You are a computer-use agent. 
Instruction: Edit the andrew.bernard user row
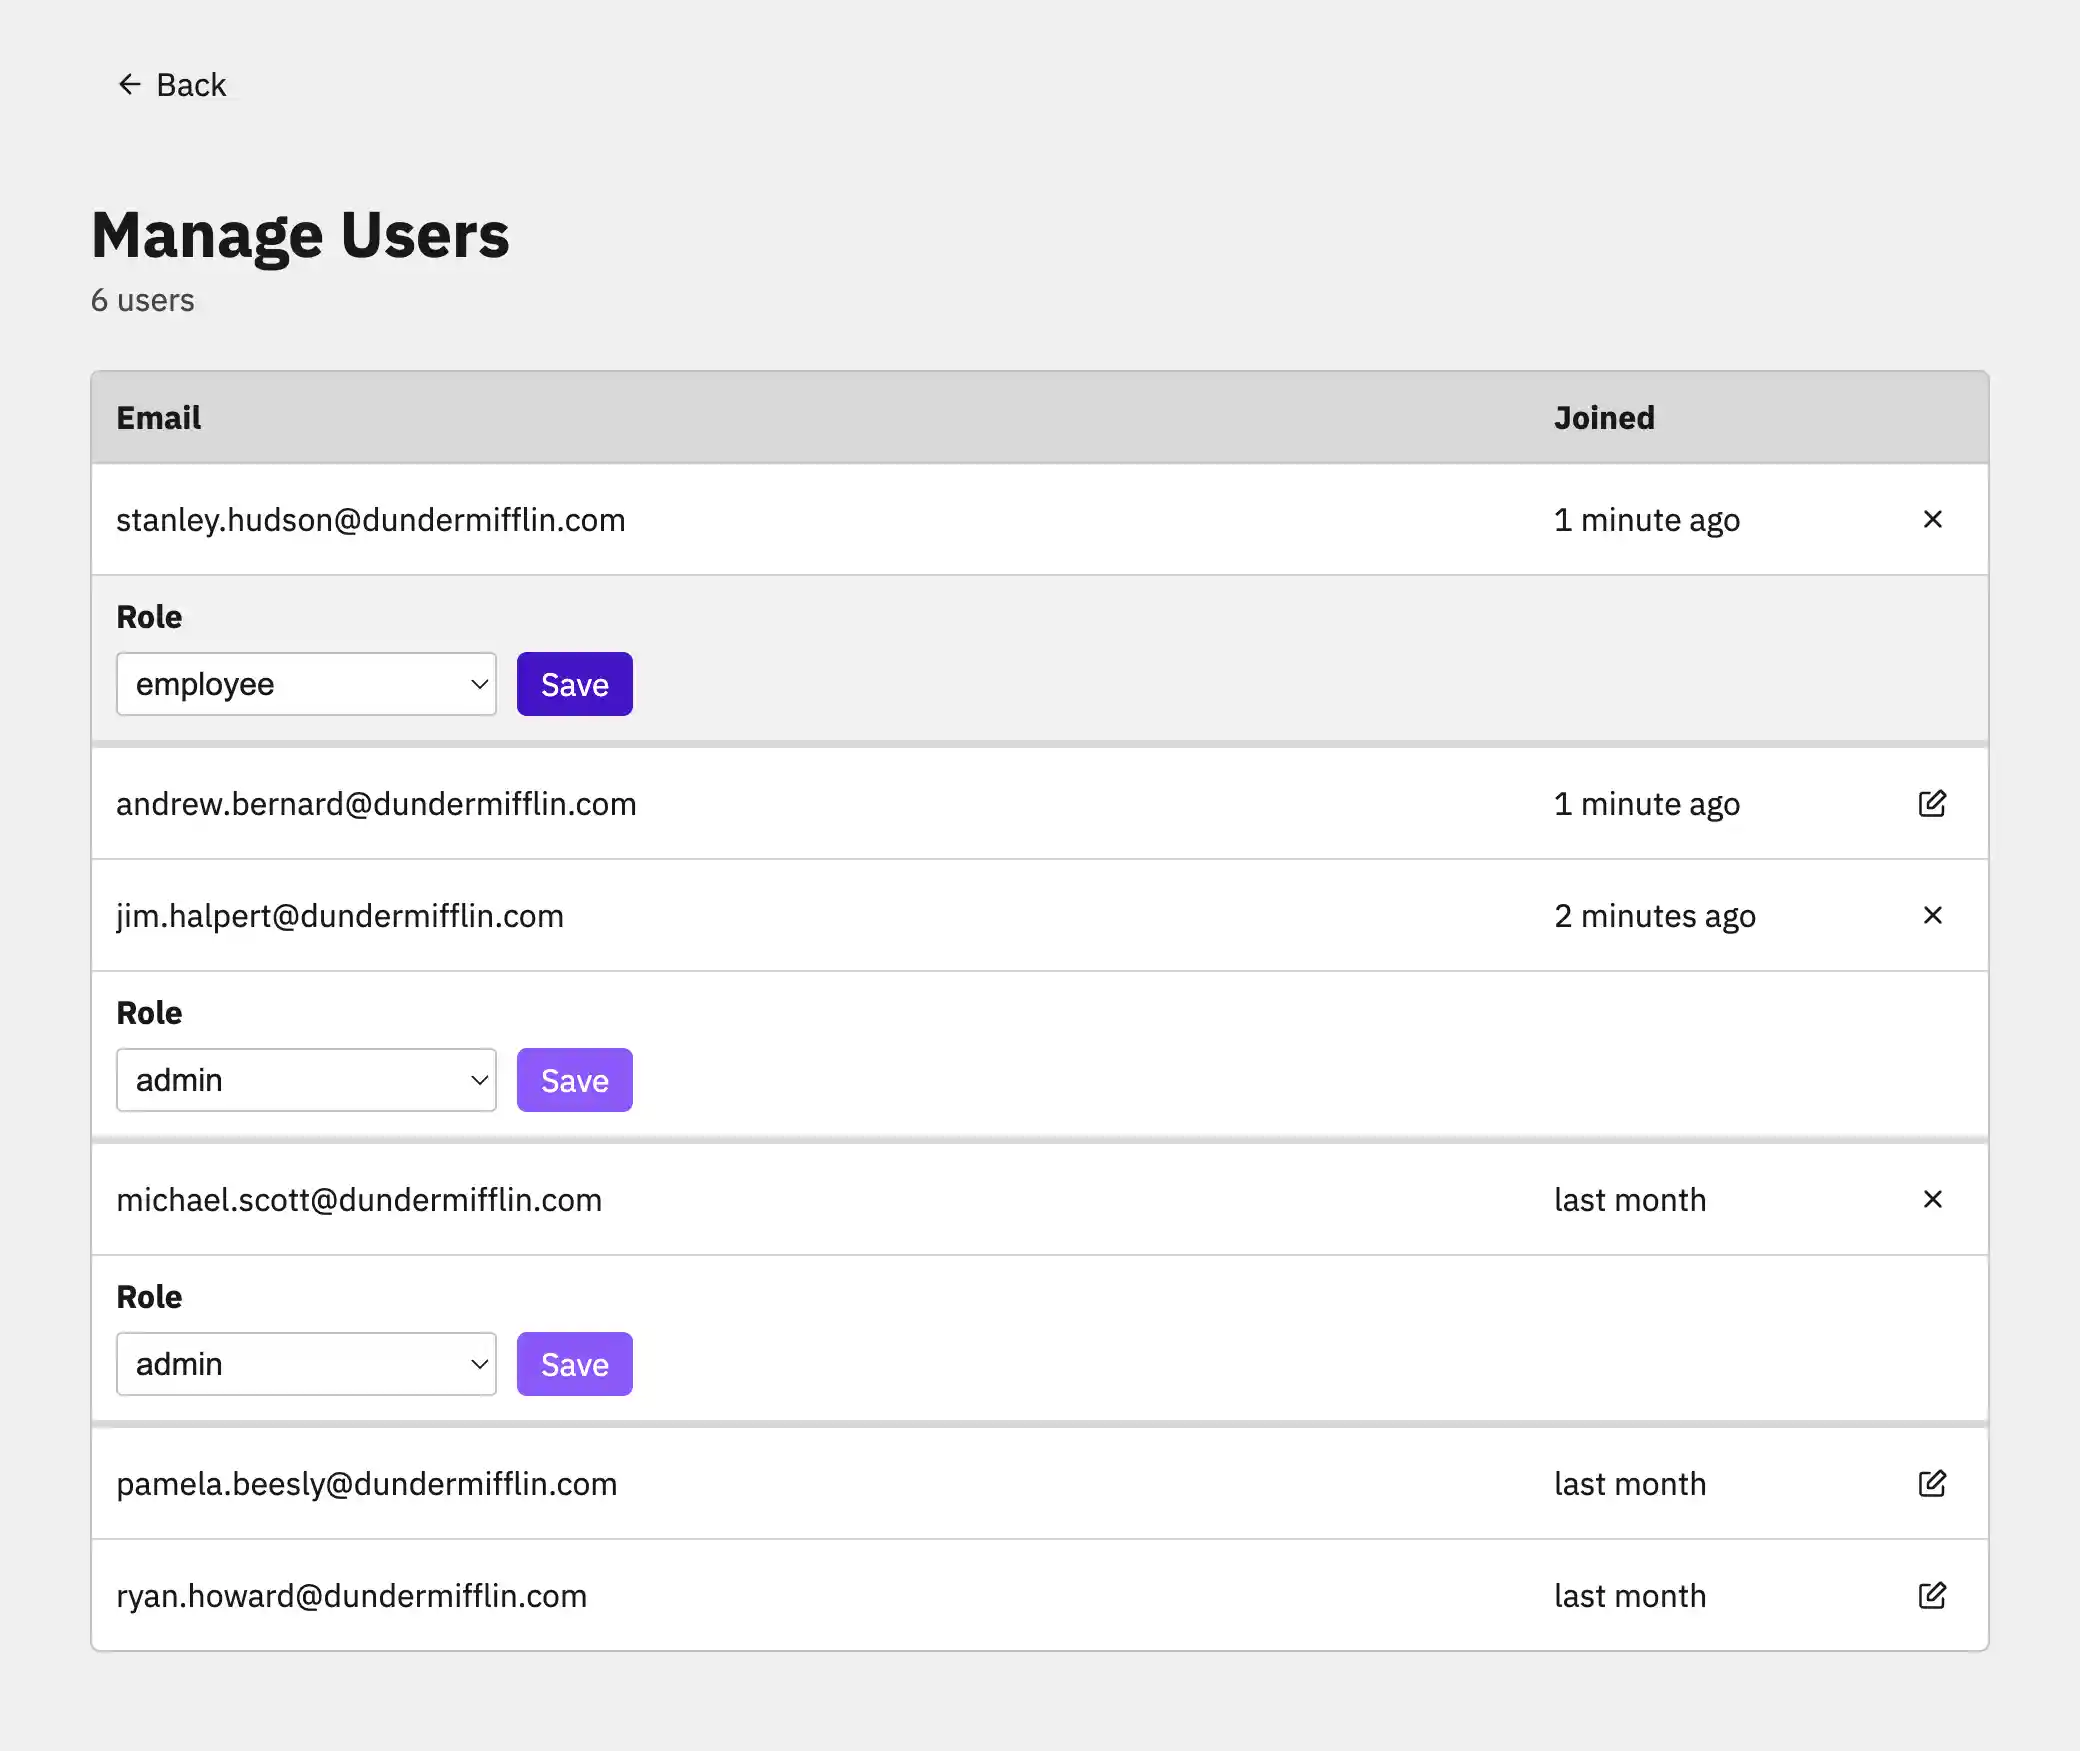[1932, 803]
